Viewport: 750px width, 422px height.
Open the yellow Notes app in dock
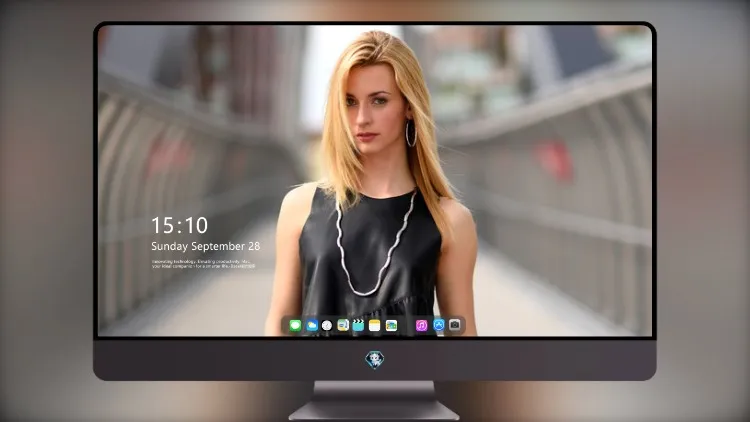(375, 325)
